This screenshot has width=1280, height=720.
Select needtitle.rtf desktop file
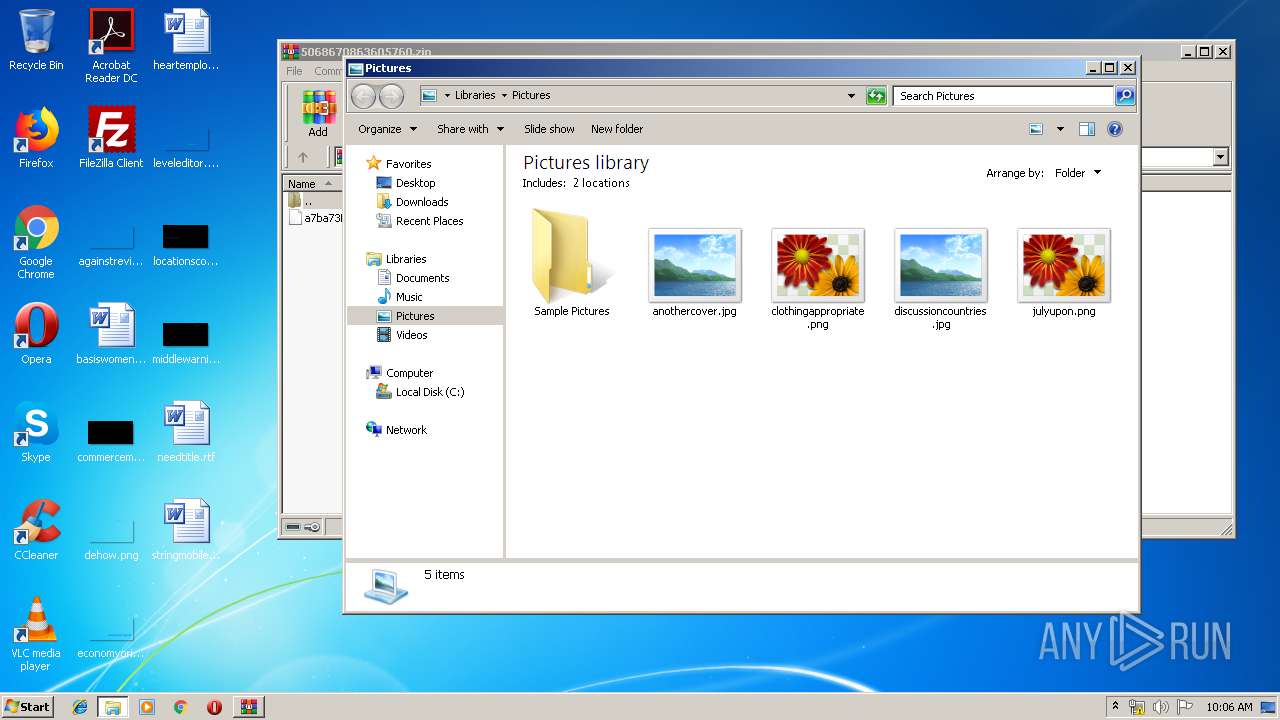(186, 432)
